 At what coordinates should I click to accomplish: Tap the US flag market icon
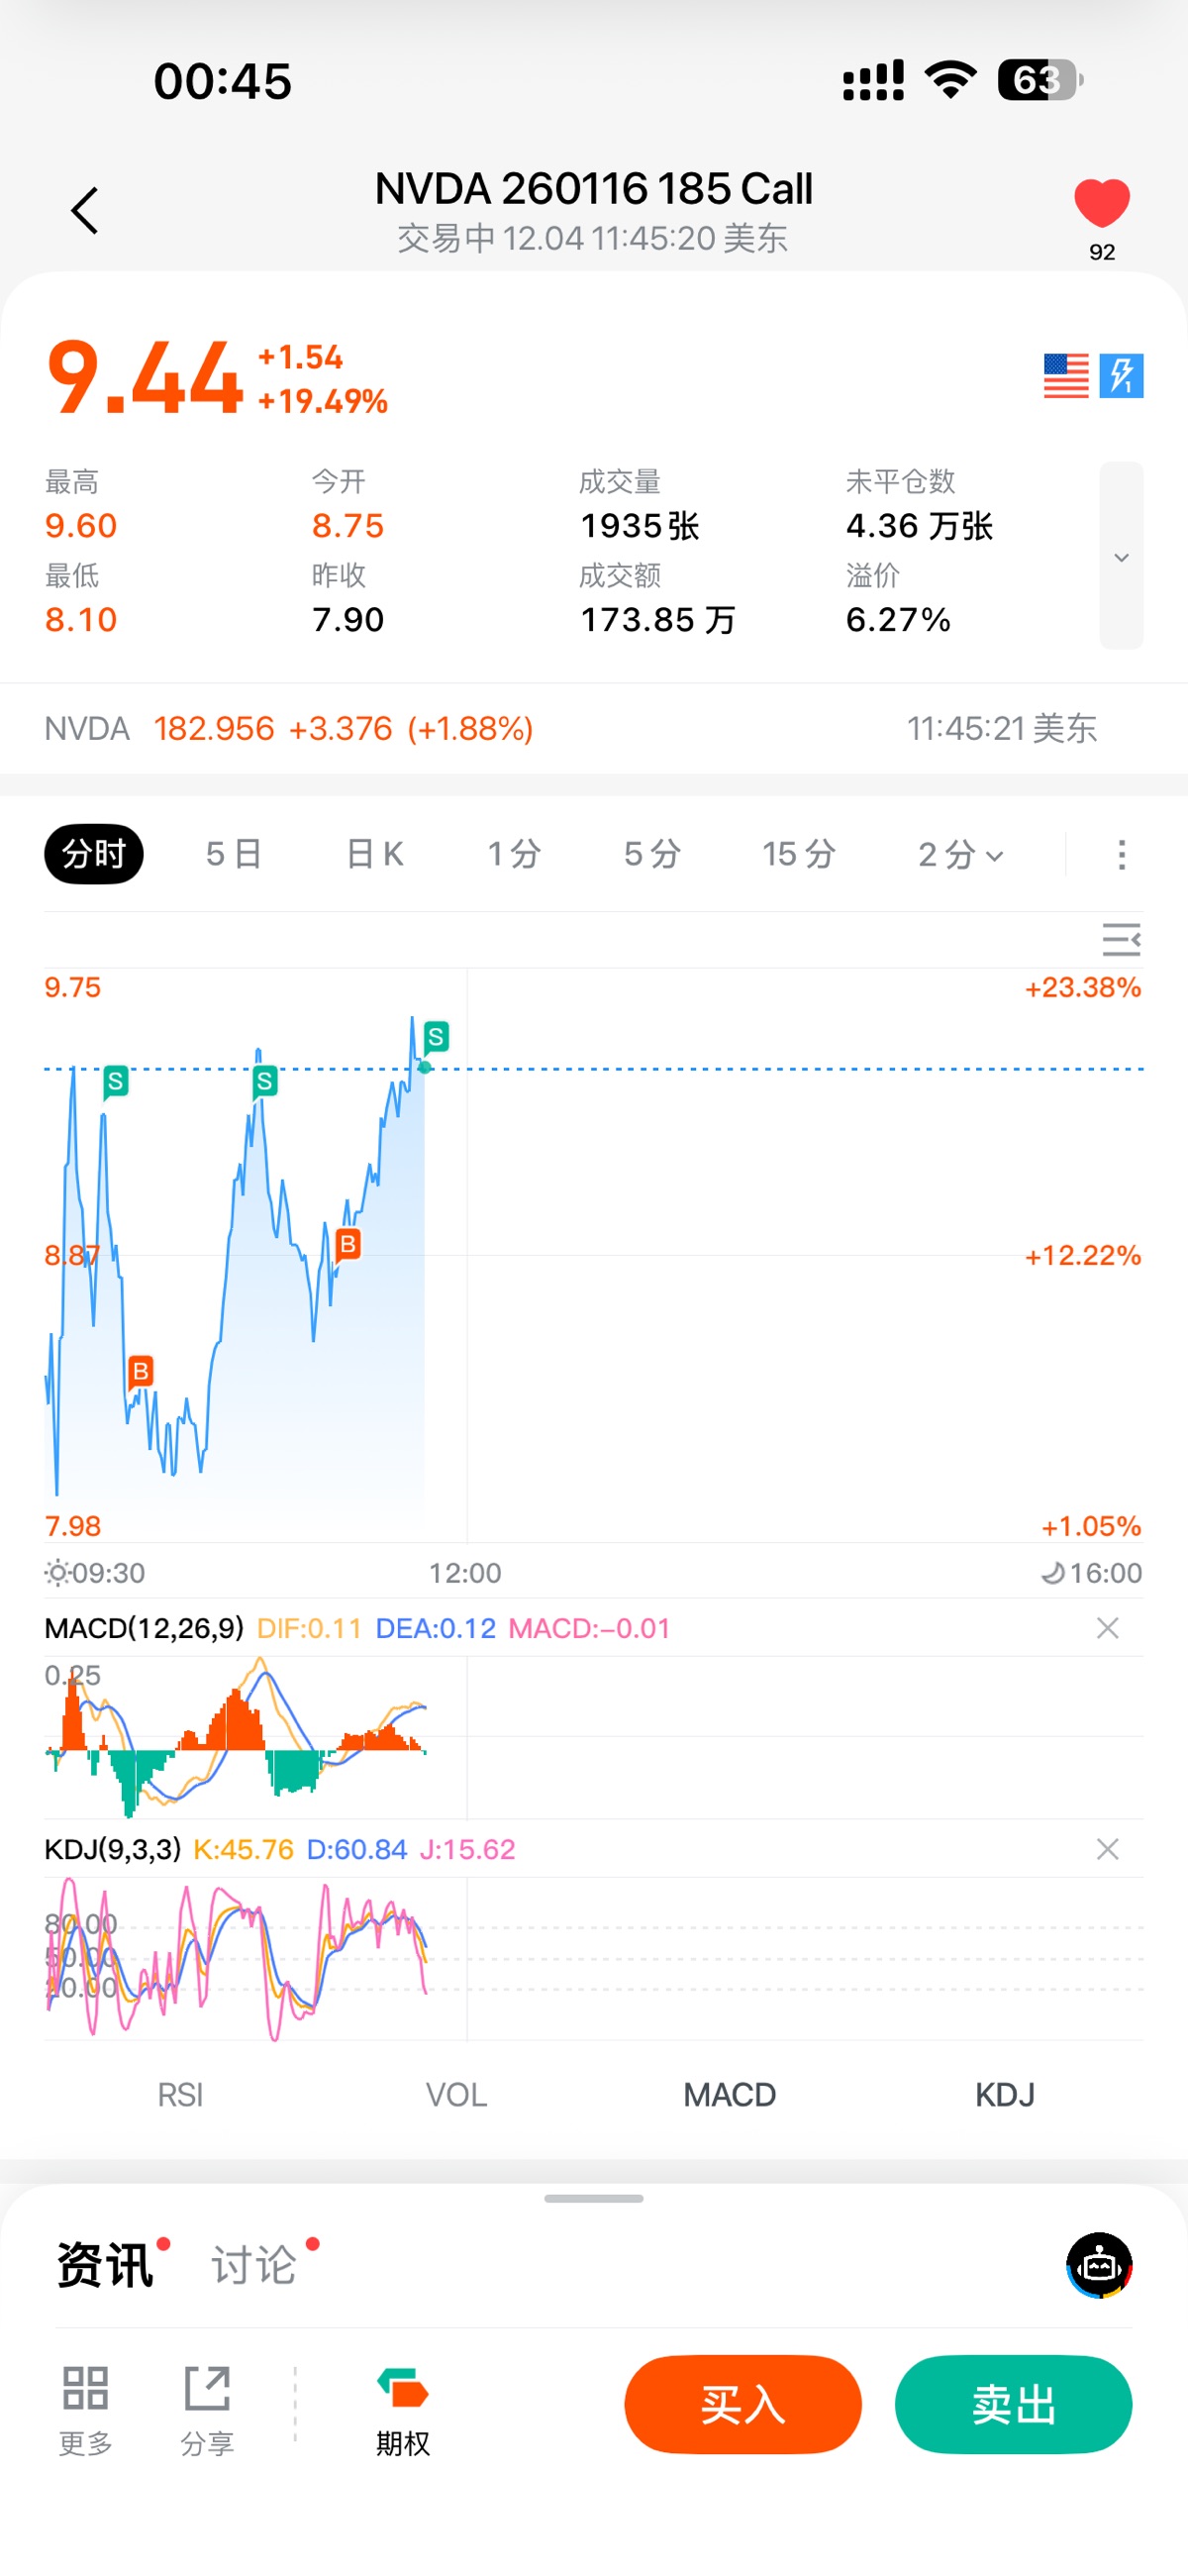(x=1065, y=376)
